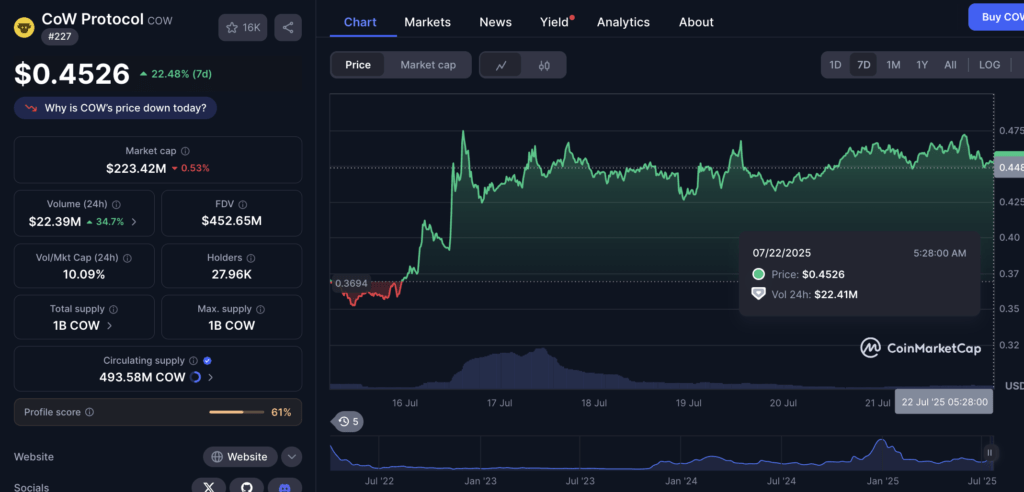The image size is (1024, 492).
Task: Expand Volume (24h) details chevron
Action: point(134,221)
